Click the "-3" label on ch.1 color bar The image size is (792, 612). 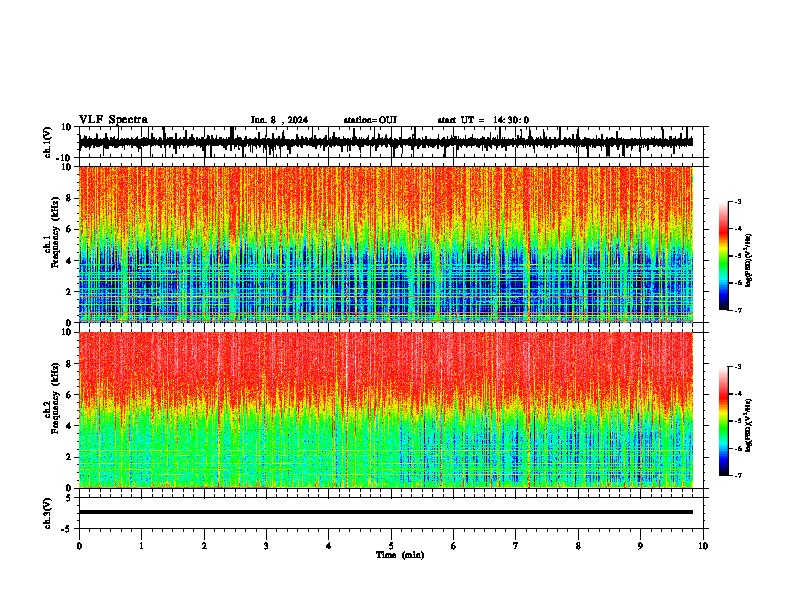(x=738, y=202)
